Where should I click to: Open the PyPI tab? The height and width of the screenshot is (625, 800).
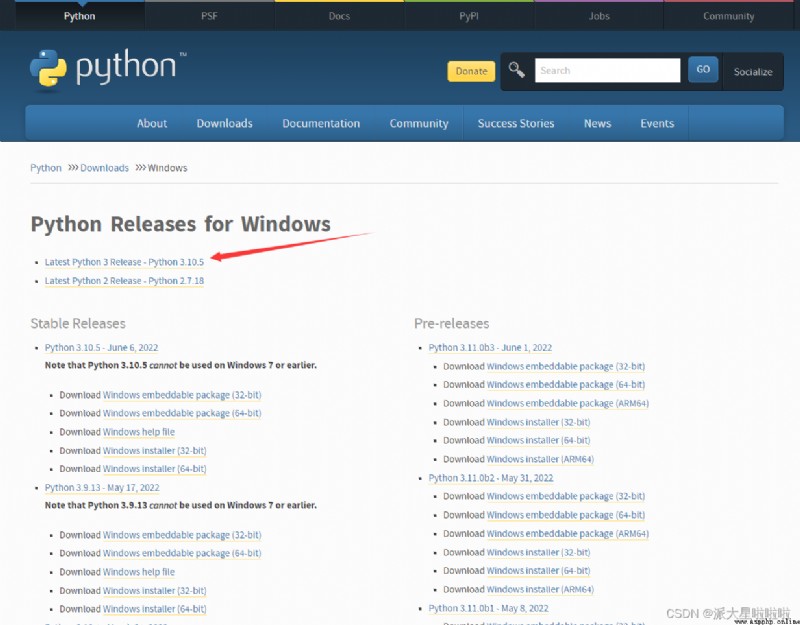click(x=469, y=16)
